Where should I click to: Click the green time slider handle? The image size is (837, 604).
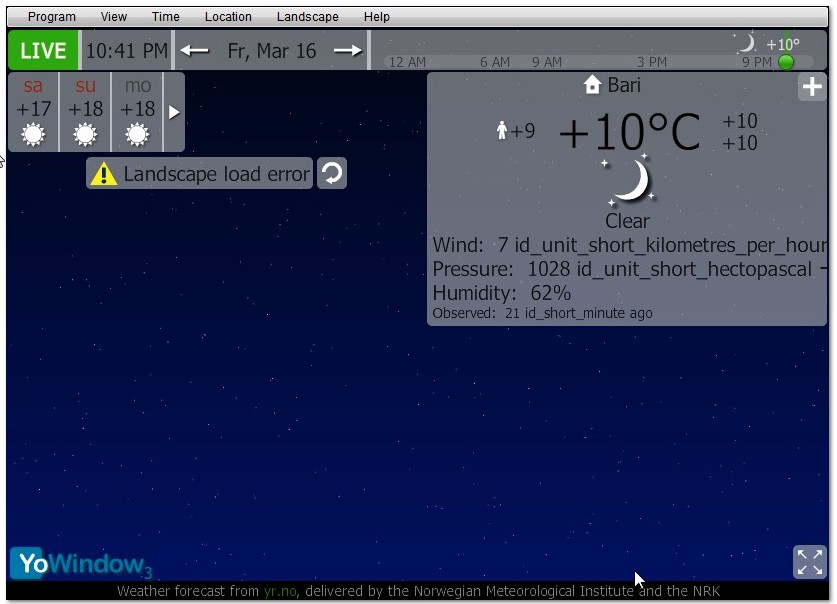pos(786,62)
